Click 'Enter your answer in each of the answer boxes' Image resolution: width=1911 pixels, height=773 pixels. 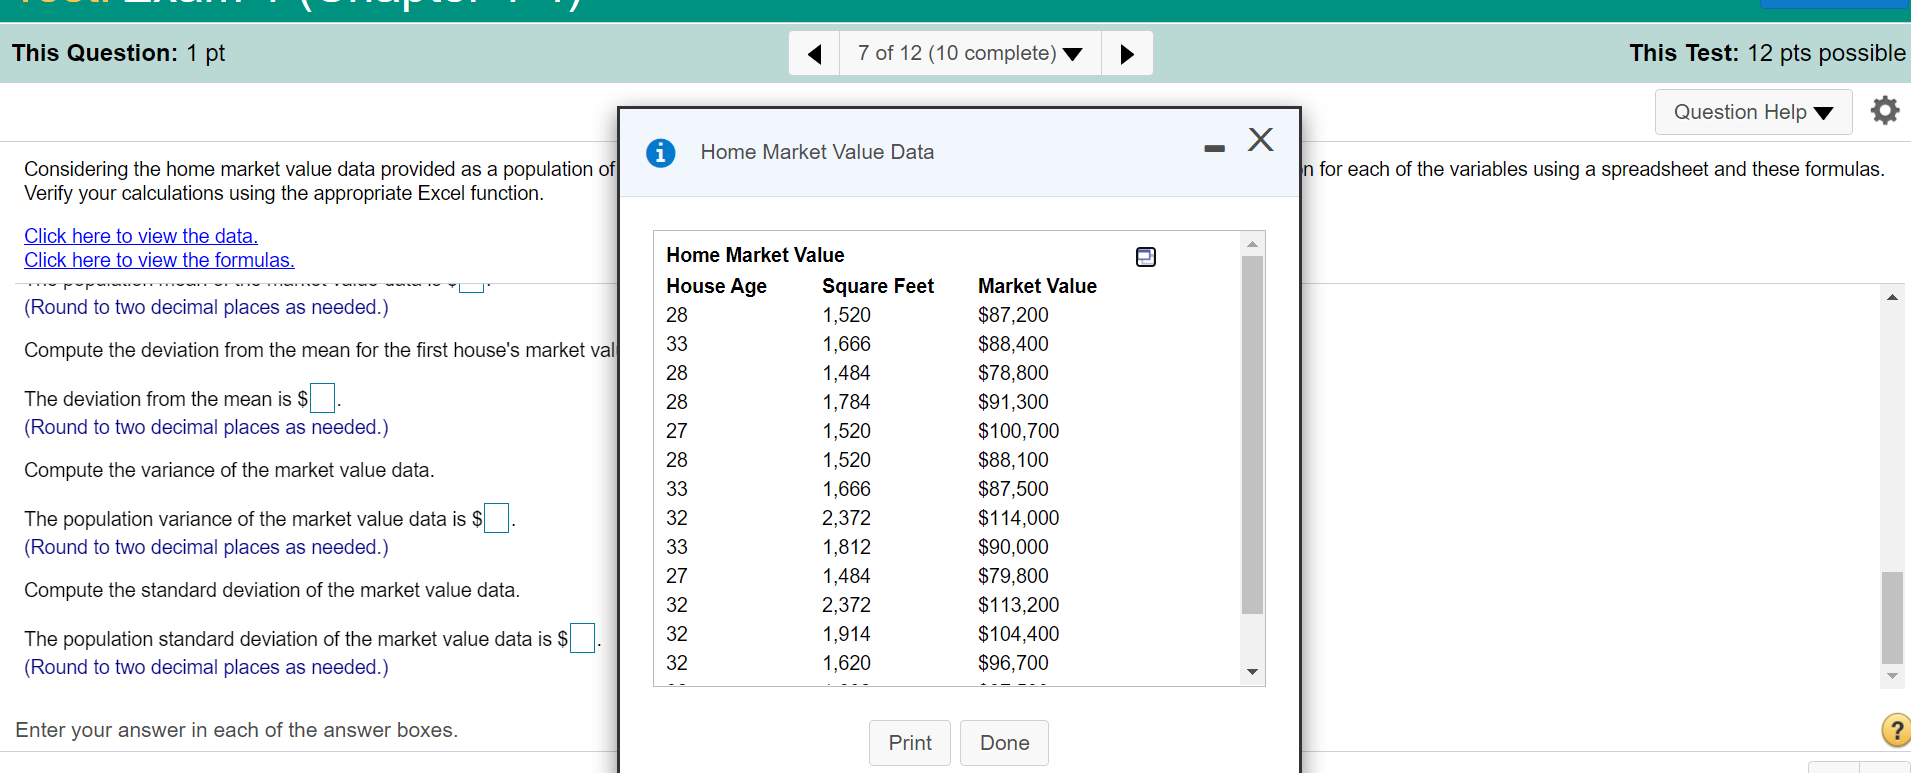click(236, 730)
